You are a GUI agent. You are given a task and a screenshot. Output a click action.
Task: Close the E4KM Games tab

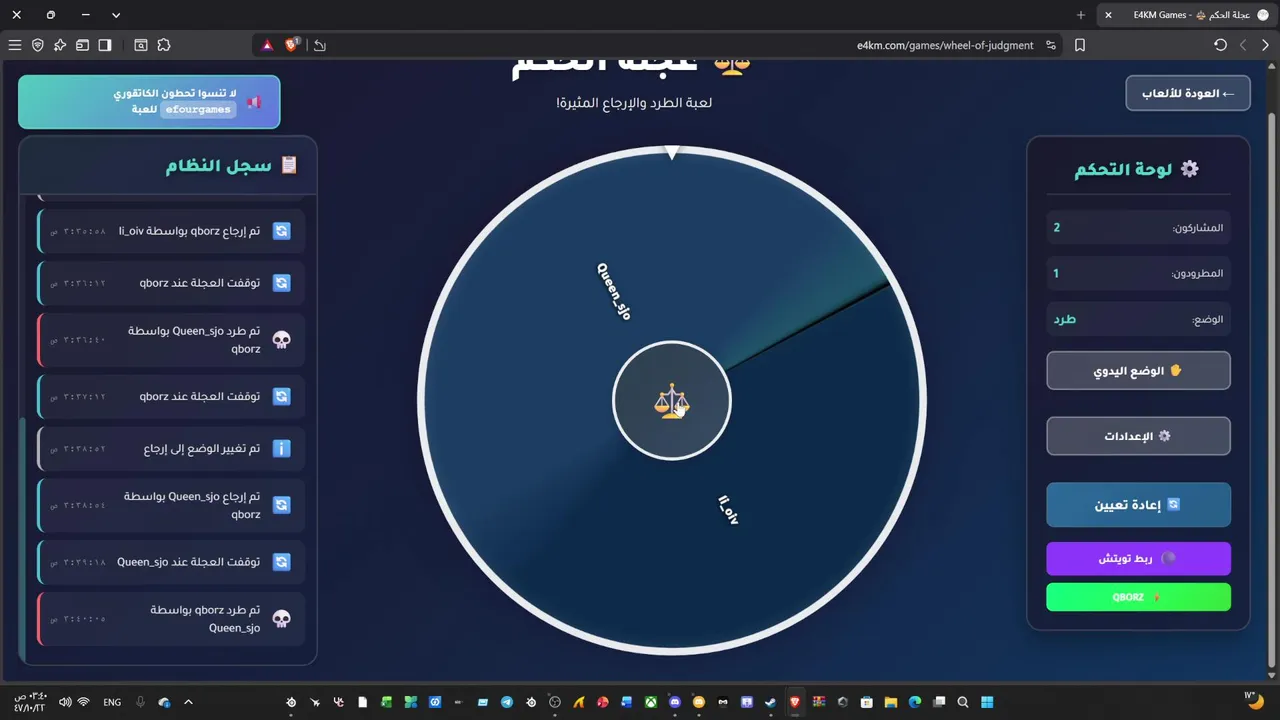(1109, 15)
